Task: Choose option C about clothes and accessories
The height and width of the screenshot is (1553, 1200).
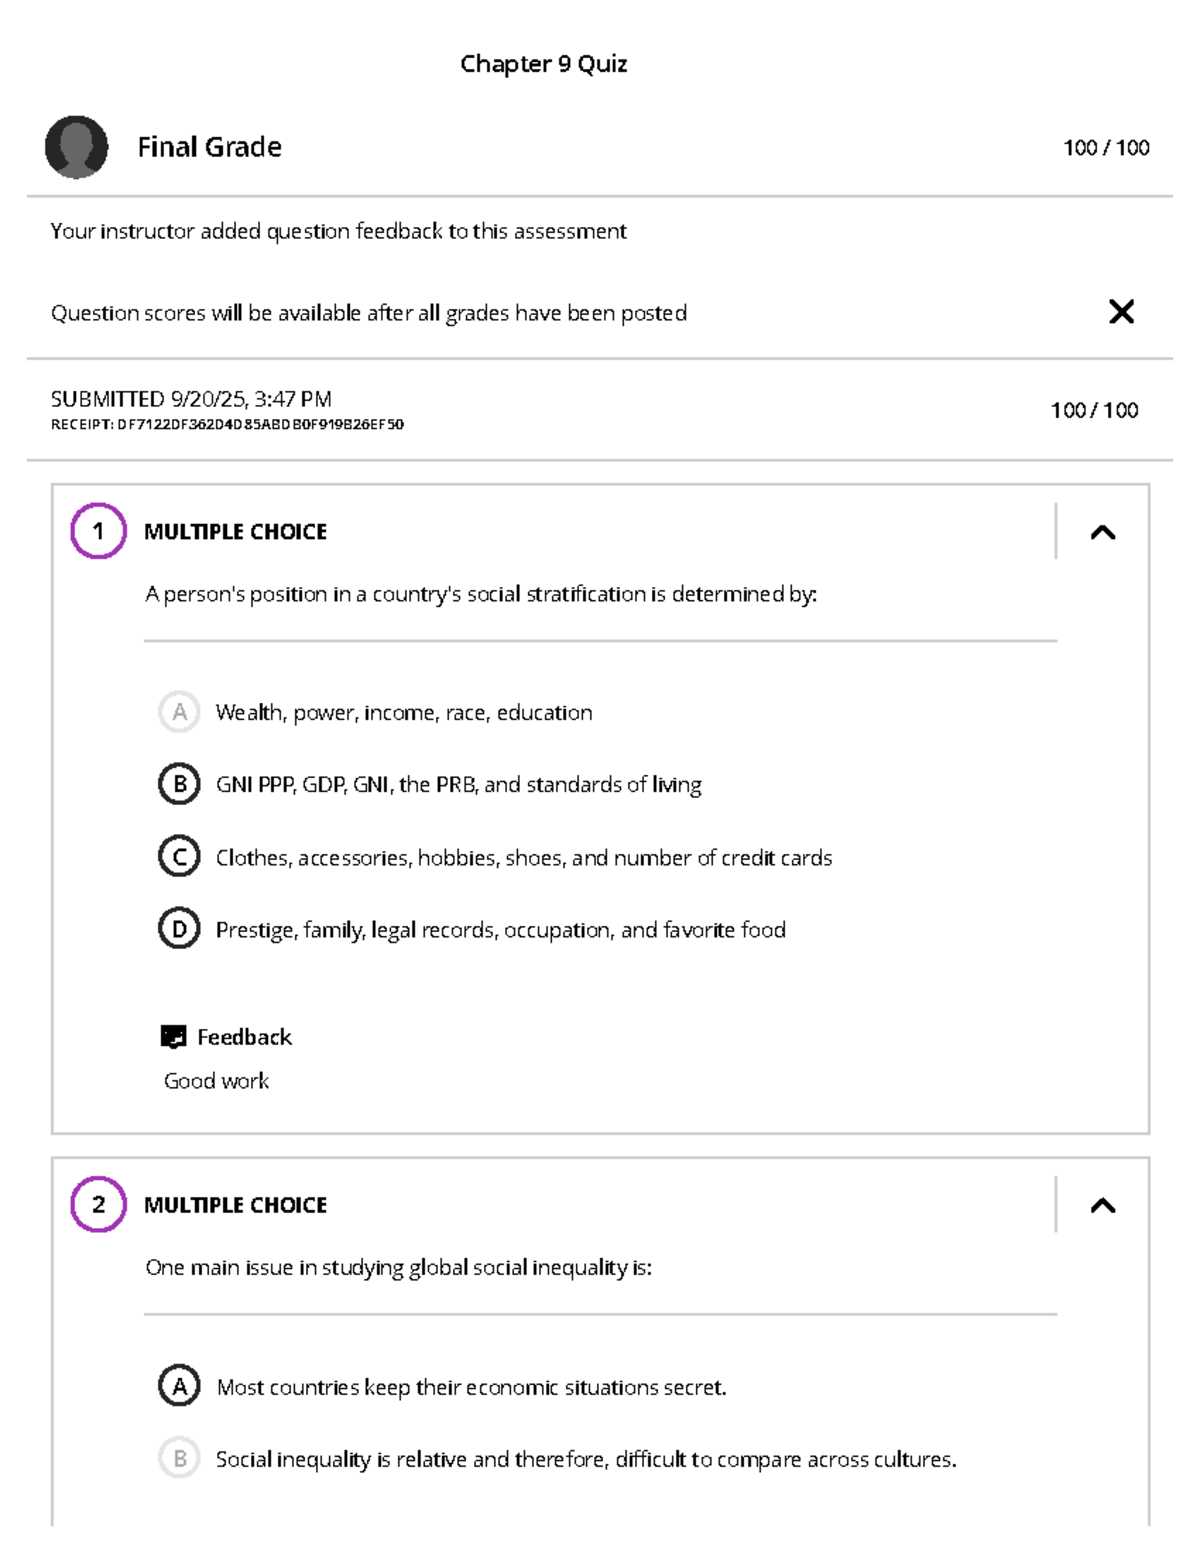Action: (x=180, y=857)
